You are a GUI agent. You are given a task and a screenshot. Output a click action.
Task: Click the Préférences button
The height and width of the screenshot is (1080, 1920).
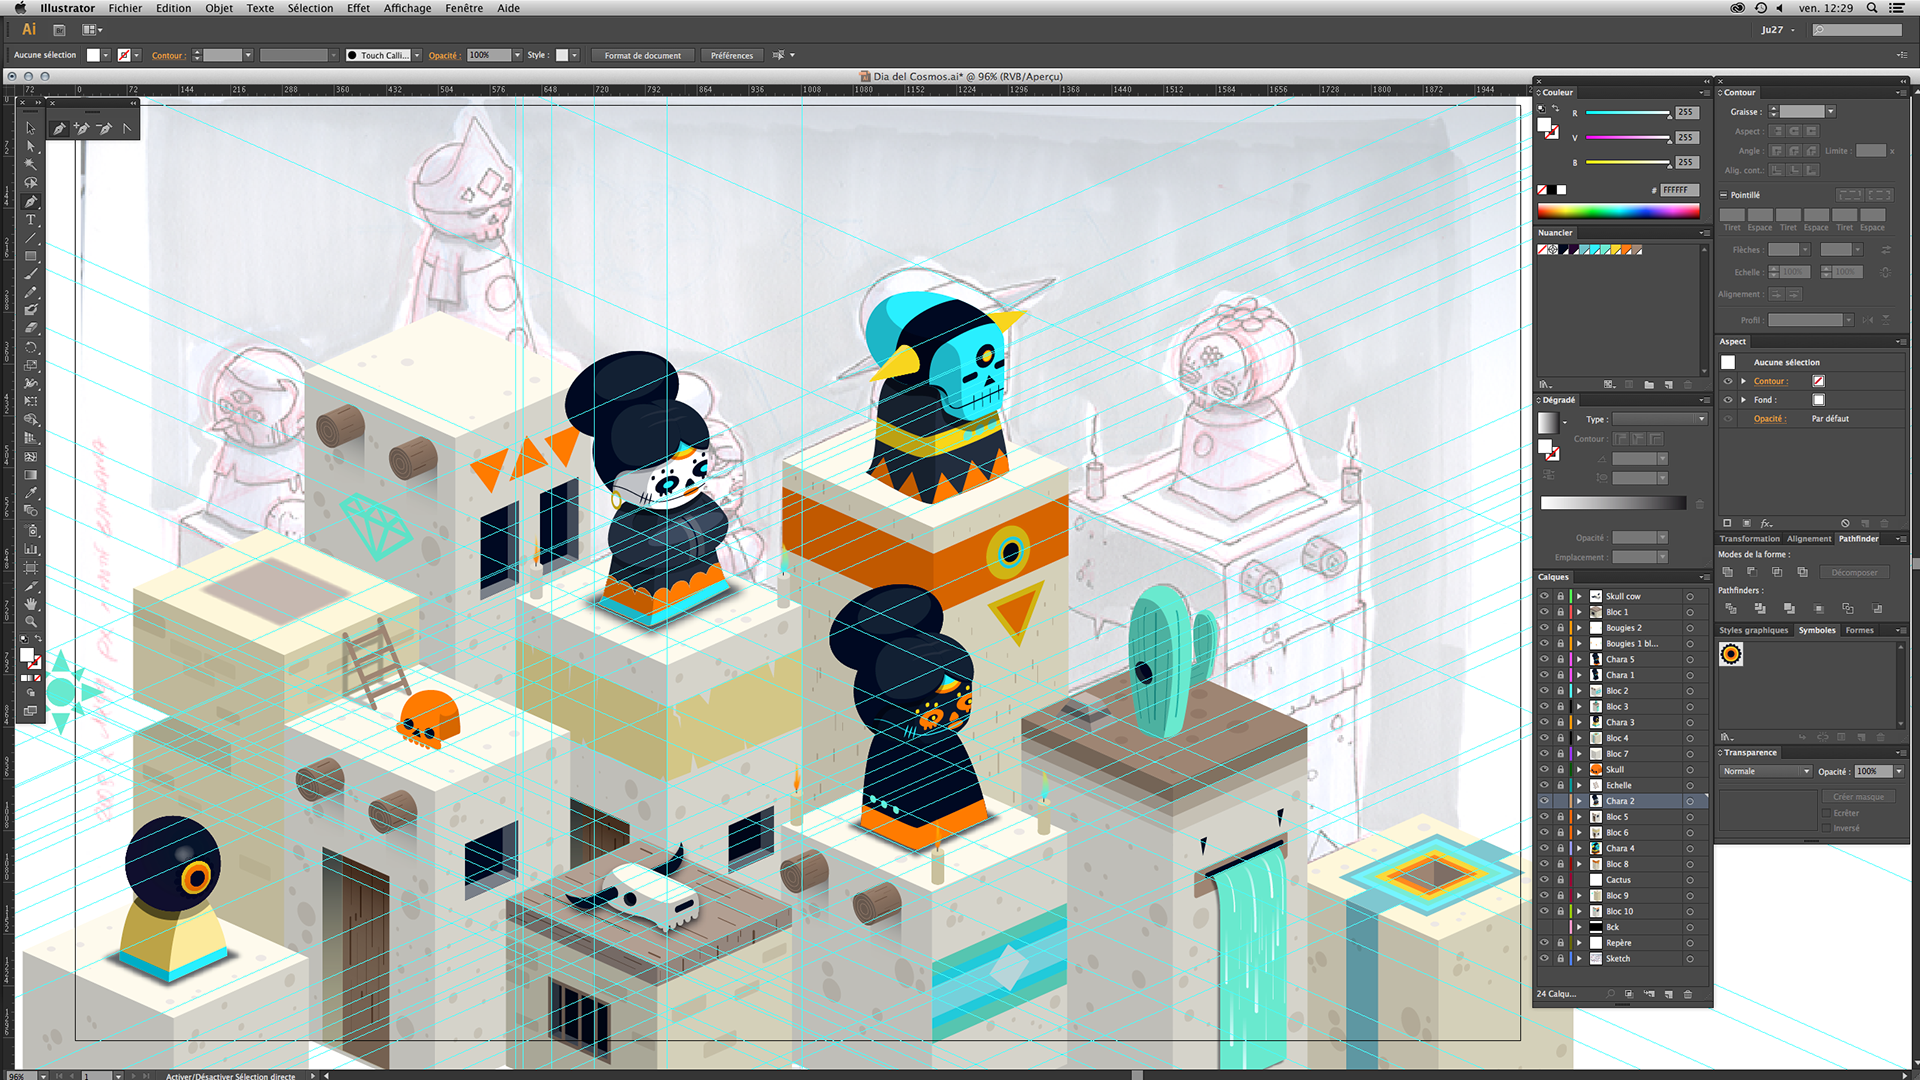coord(731,55)
